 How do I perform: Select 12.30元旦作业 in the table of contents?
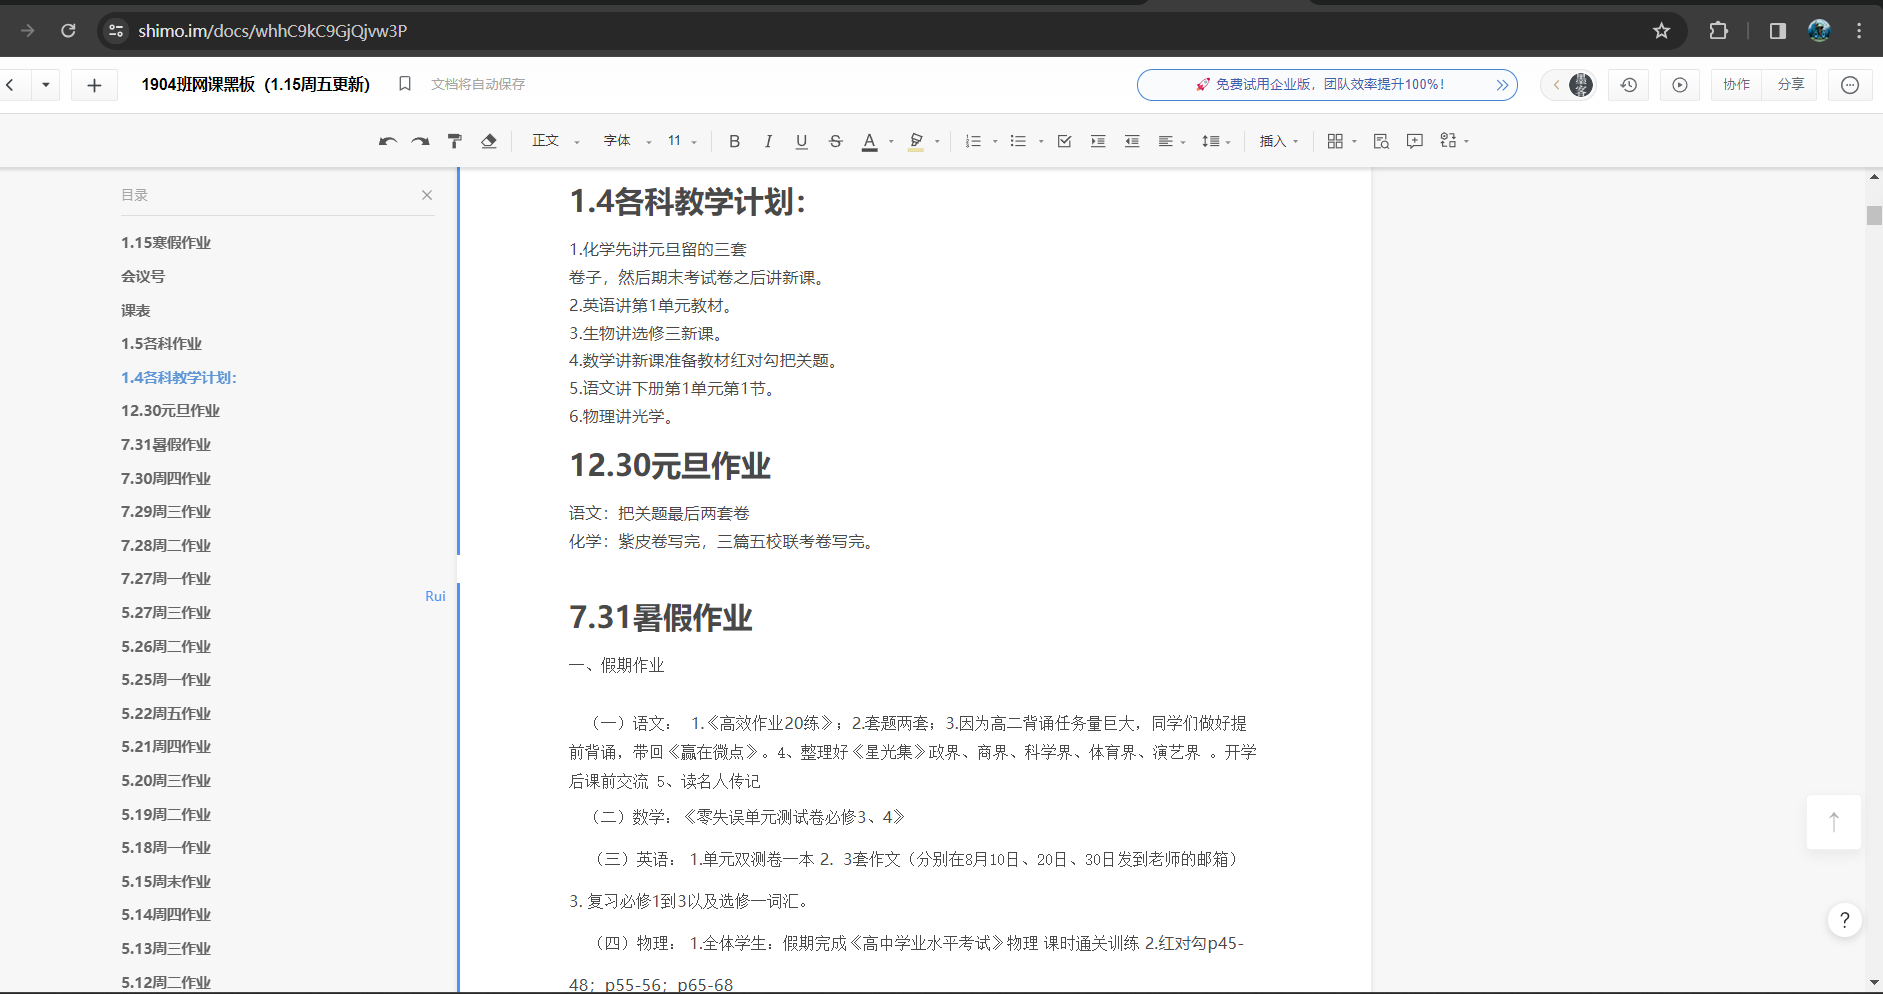[170, 410]
